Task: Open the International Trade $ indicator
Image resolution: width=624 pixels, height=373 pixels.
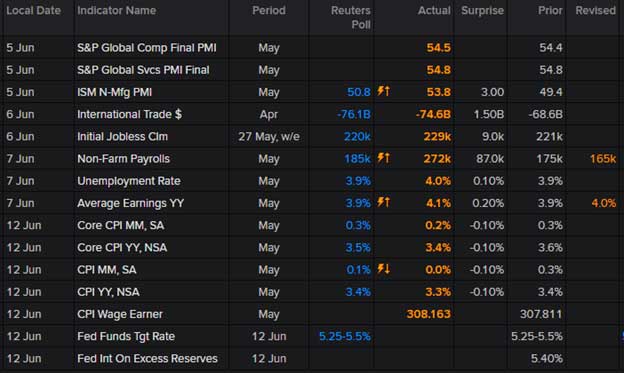Action: [129, 114]
